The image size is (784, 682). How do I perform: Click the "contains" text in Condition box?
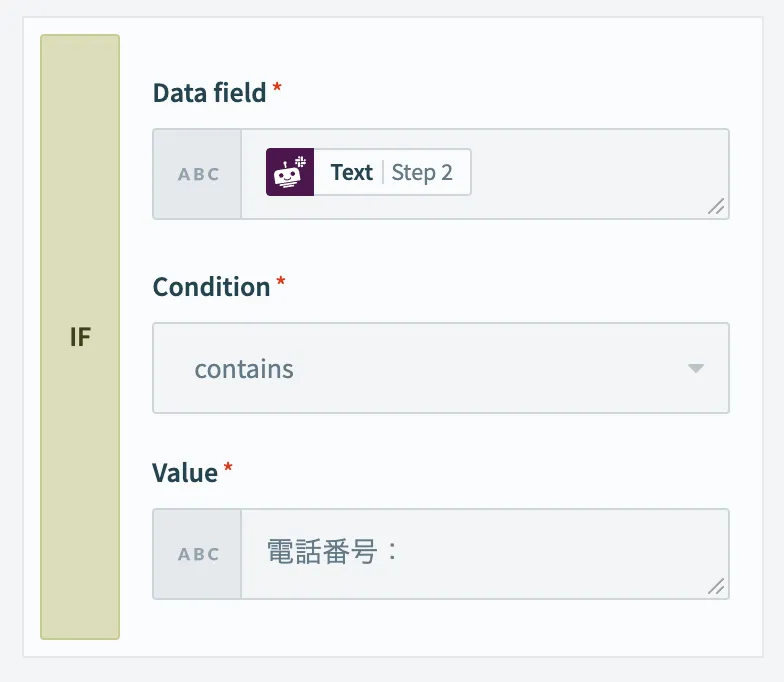coord(244,369)
